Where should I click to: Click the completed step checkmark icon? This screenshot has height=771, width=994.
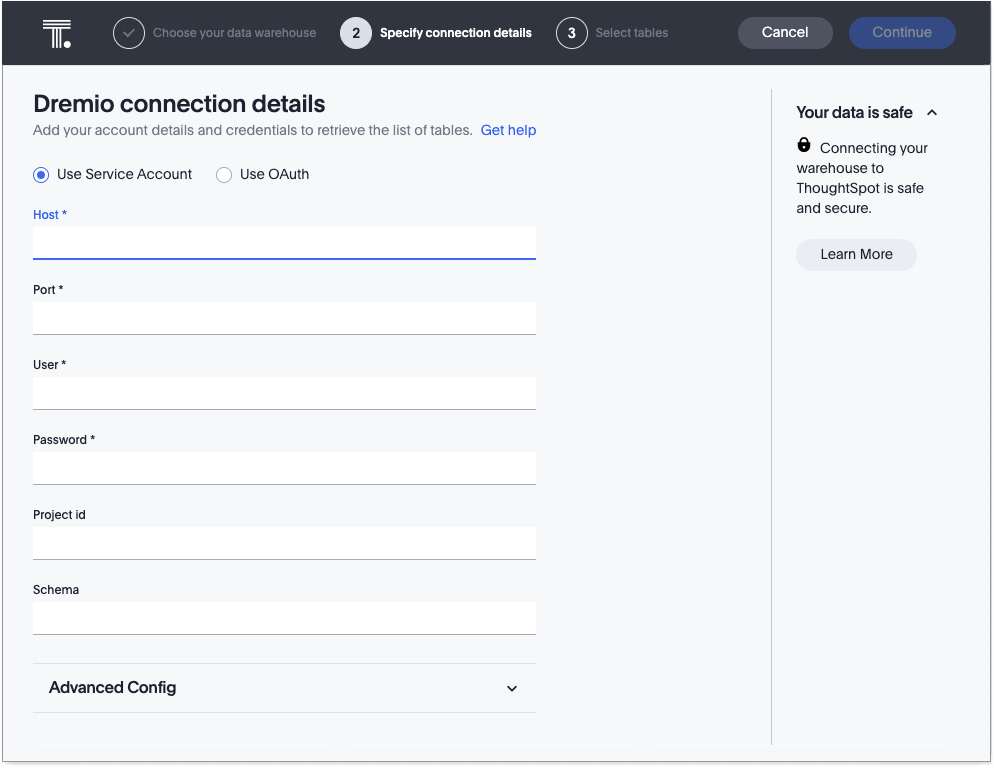coord(128,33)
